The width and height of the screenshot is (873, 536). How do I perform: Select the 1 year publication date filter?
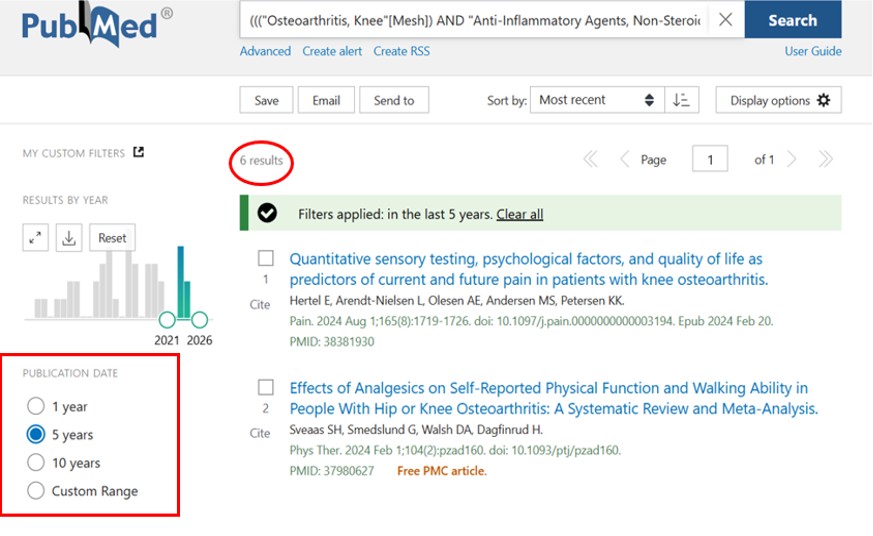point(36,406)
